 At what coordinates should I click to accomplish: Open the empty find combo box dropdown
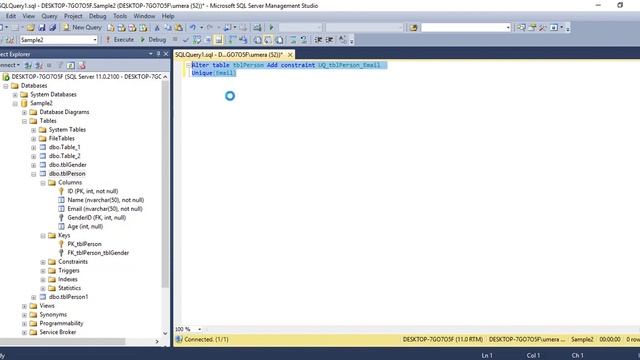coord(508,27)
